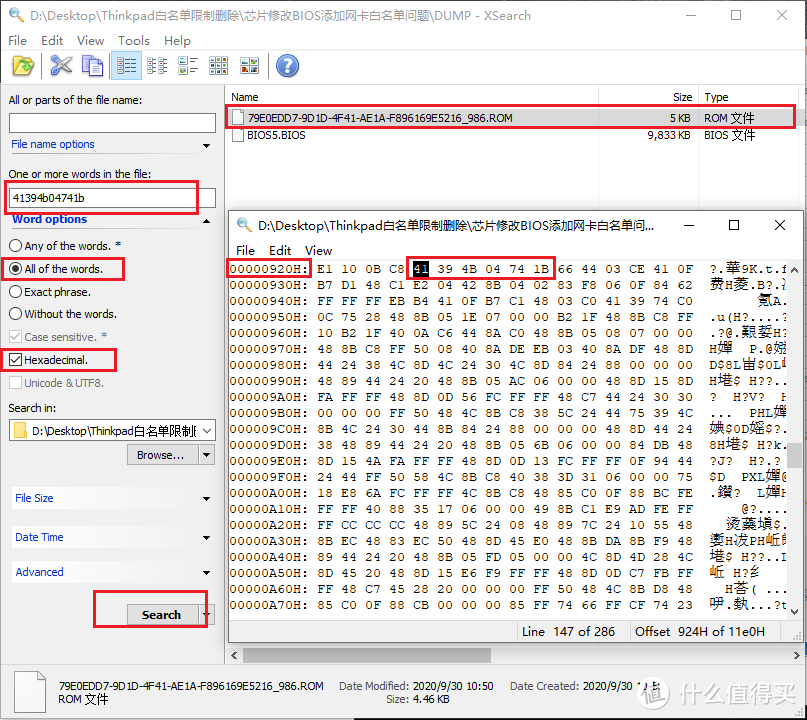Click the ROM file icon in results list
Image resolution: width=807 pixels, height=720 pixels.
(238, 118)
